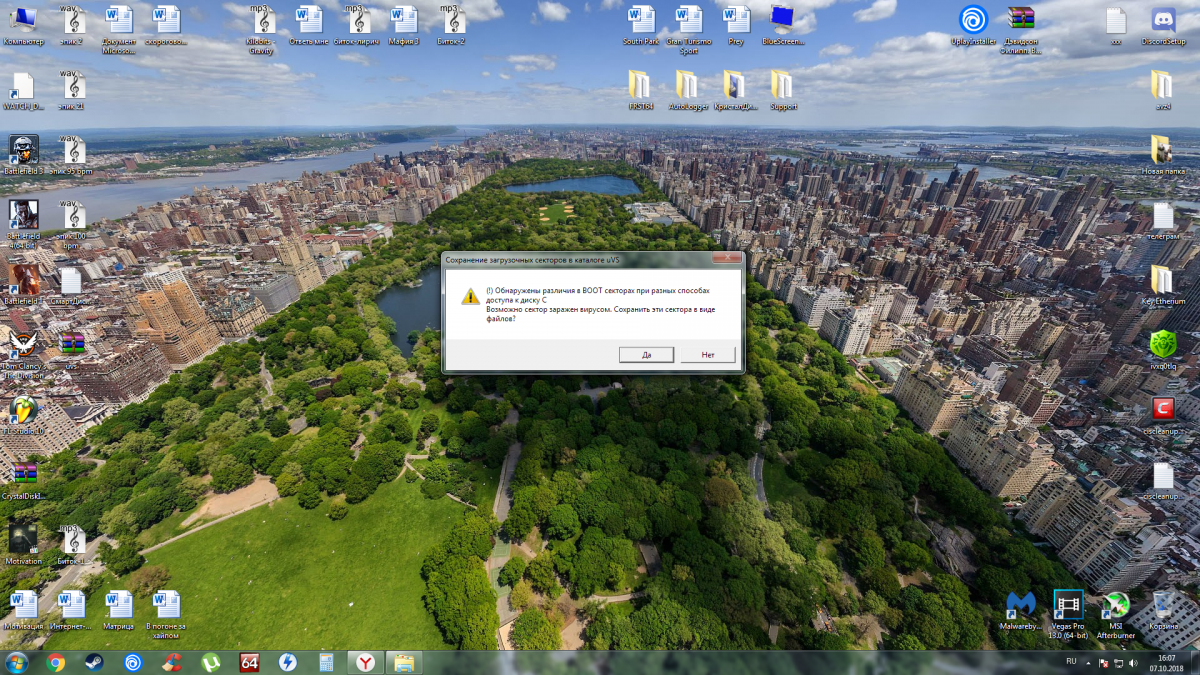This screenshot has width=1200, height=675.
Task: Open the South Park Word document
Action: click(641, 26)
